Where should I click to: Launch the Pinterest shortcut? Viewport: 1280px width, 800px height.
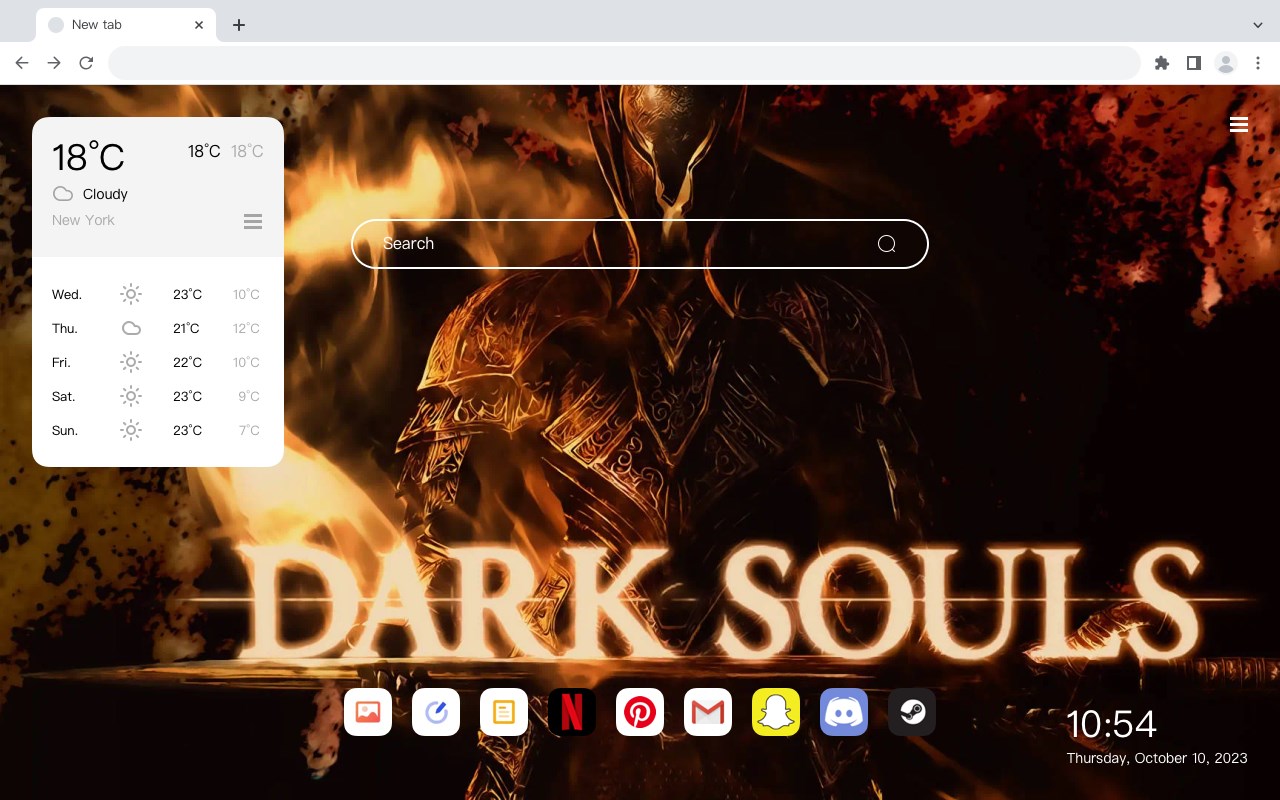click(x=640, y=712)
